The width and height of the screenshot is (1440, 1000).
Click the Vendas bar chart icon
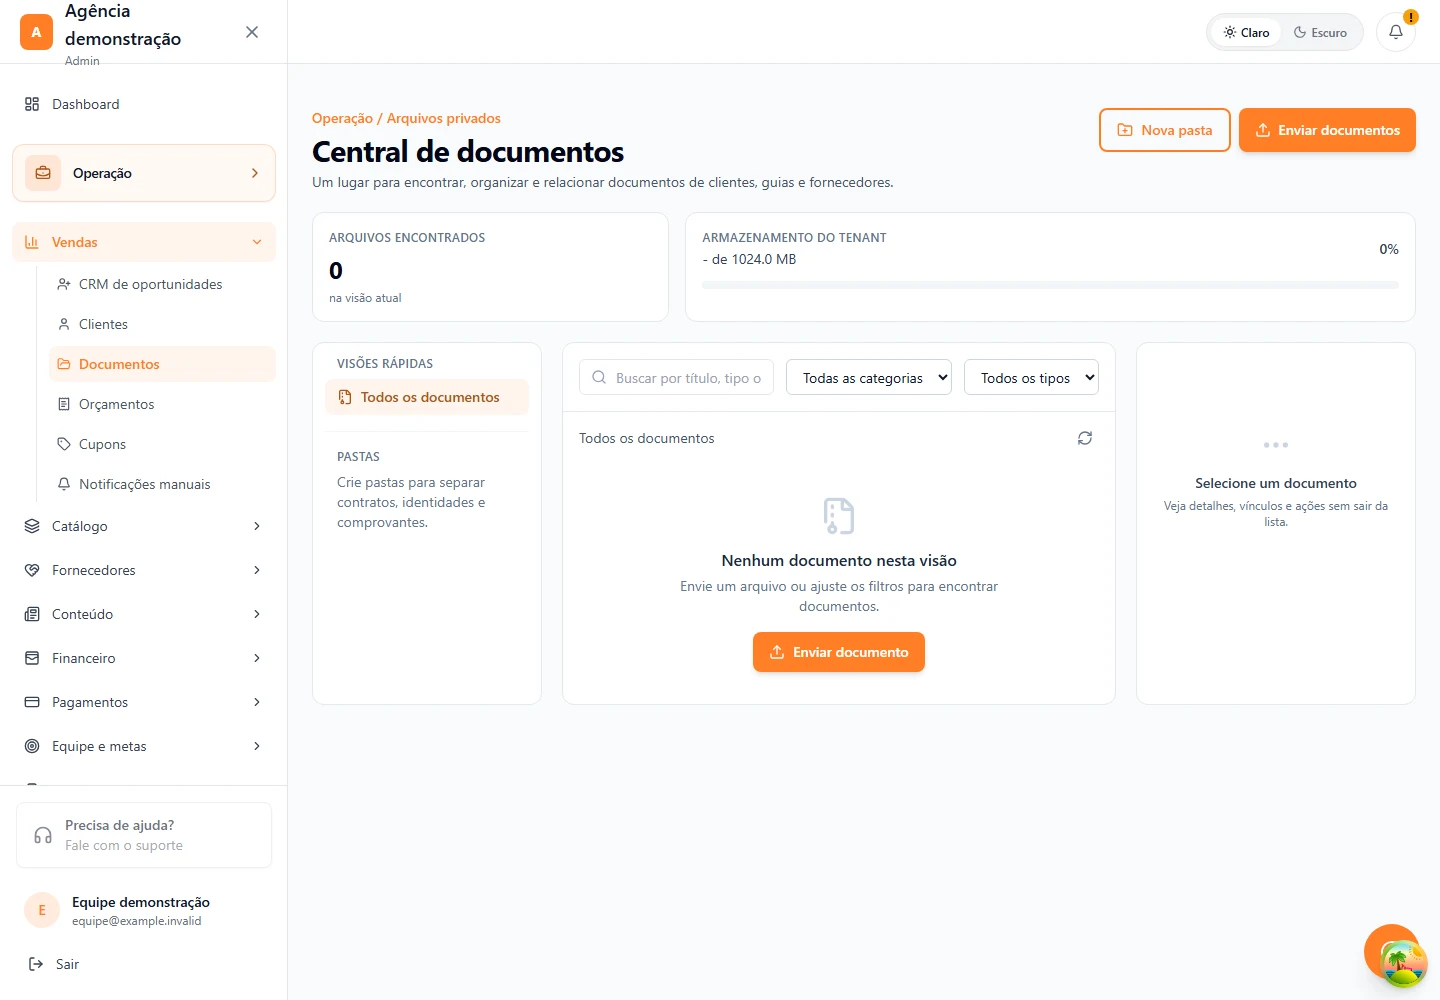[x=32, y=242]
